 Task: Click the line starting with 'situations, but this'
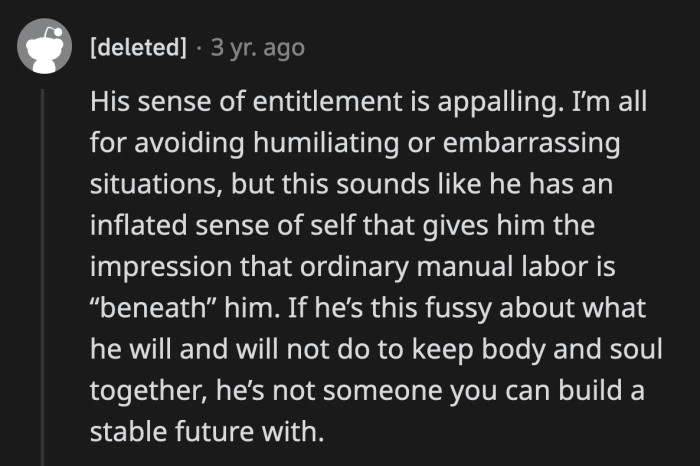coord(351,184)
